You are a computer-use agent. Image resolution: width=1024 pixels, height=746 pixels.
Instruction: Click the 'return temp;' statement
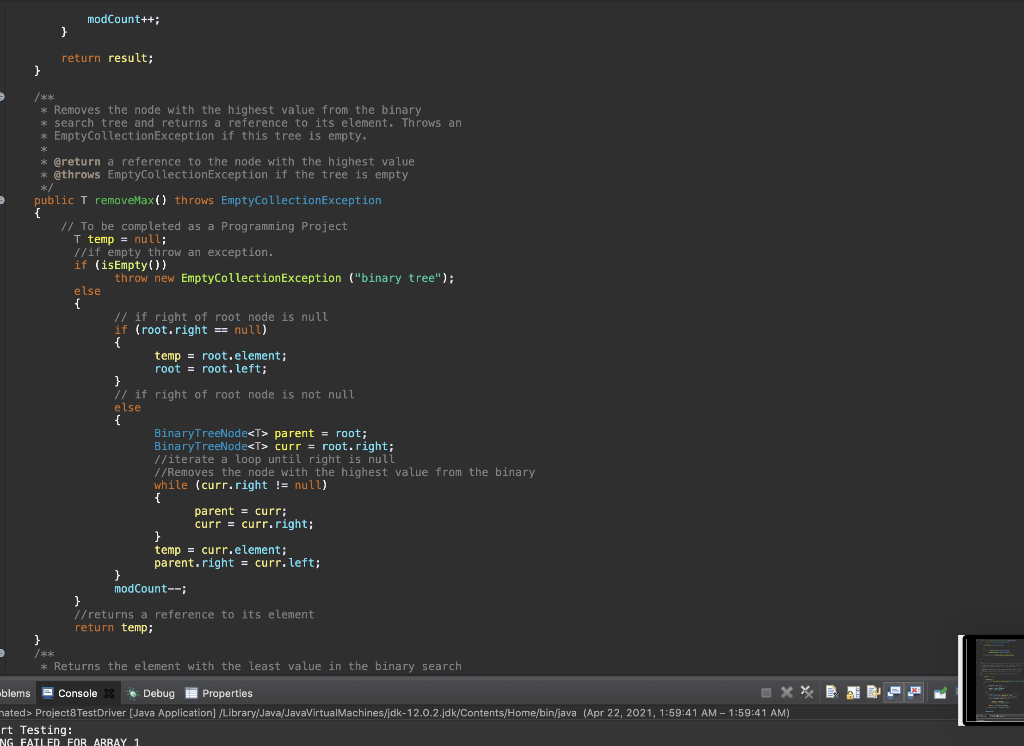[114, 628]
